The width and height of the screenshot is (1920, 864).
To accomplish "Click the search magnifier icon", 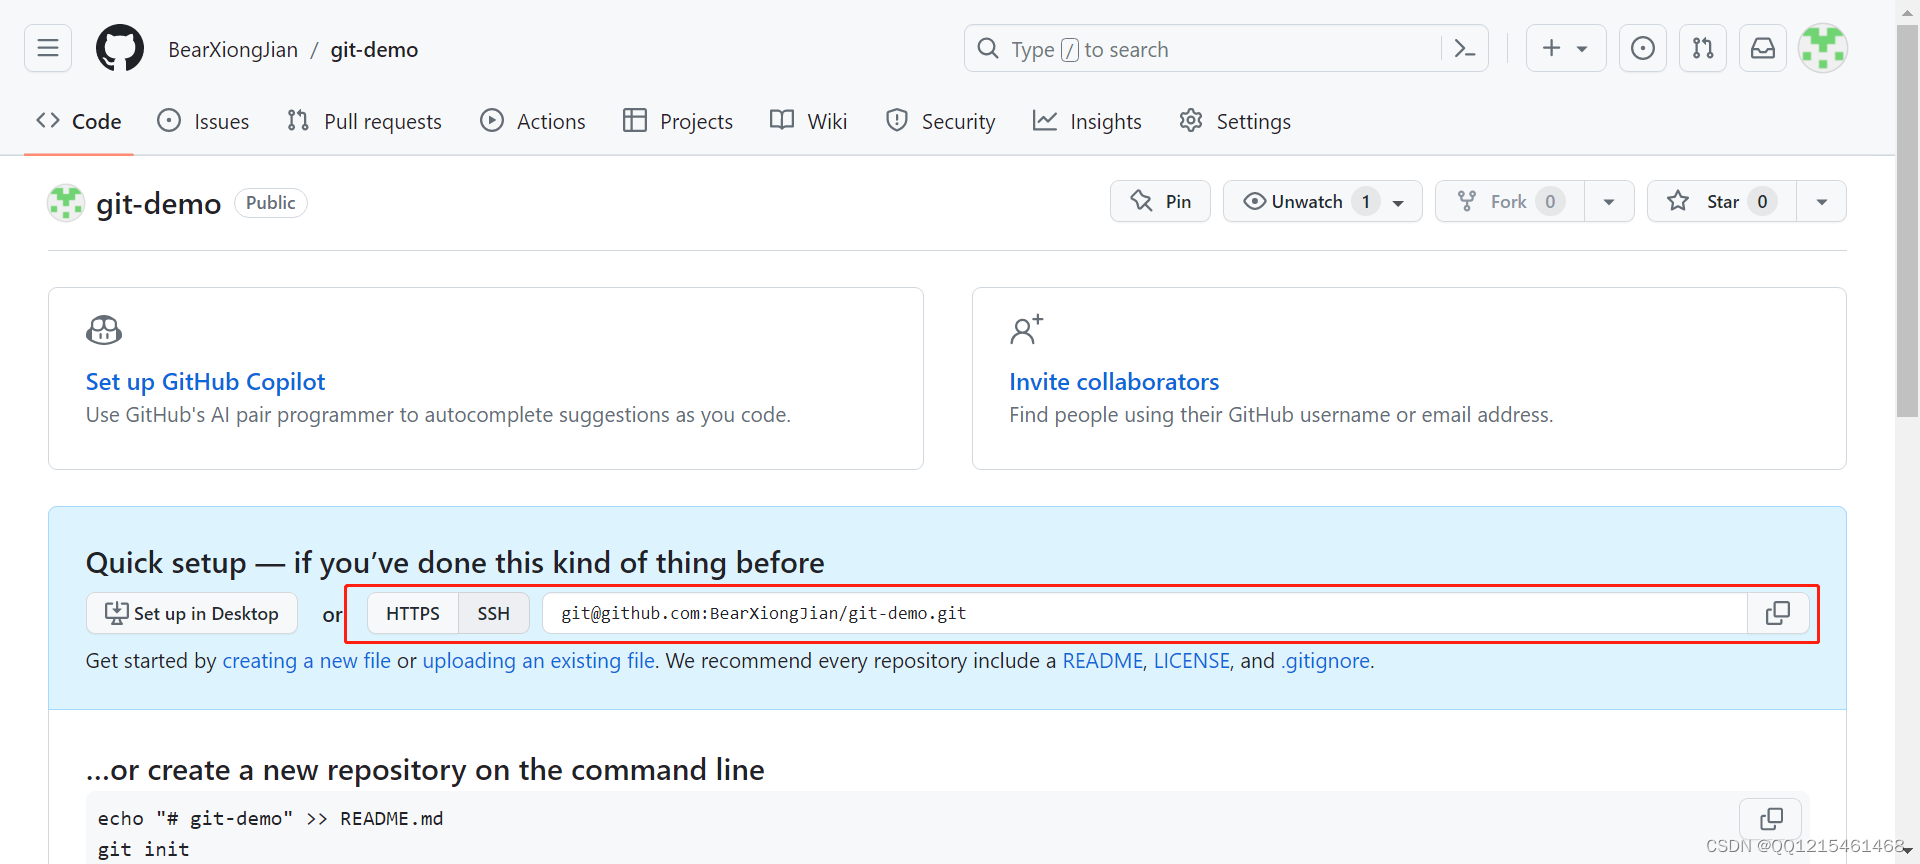I will pyautogui.click(x=988, y=48).
